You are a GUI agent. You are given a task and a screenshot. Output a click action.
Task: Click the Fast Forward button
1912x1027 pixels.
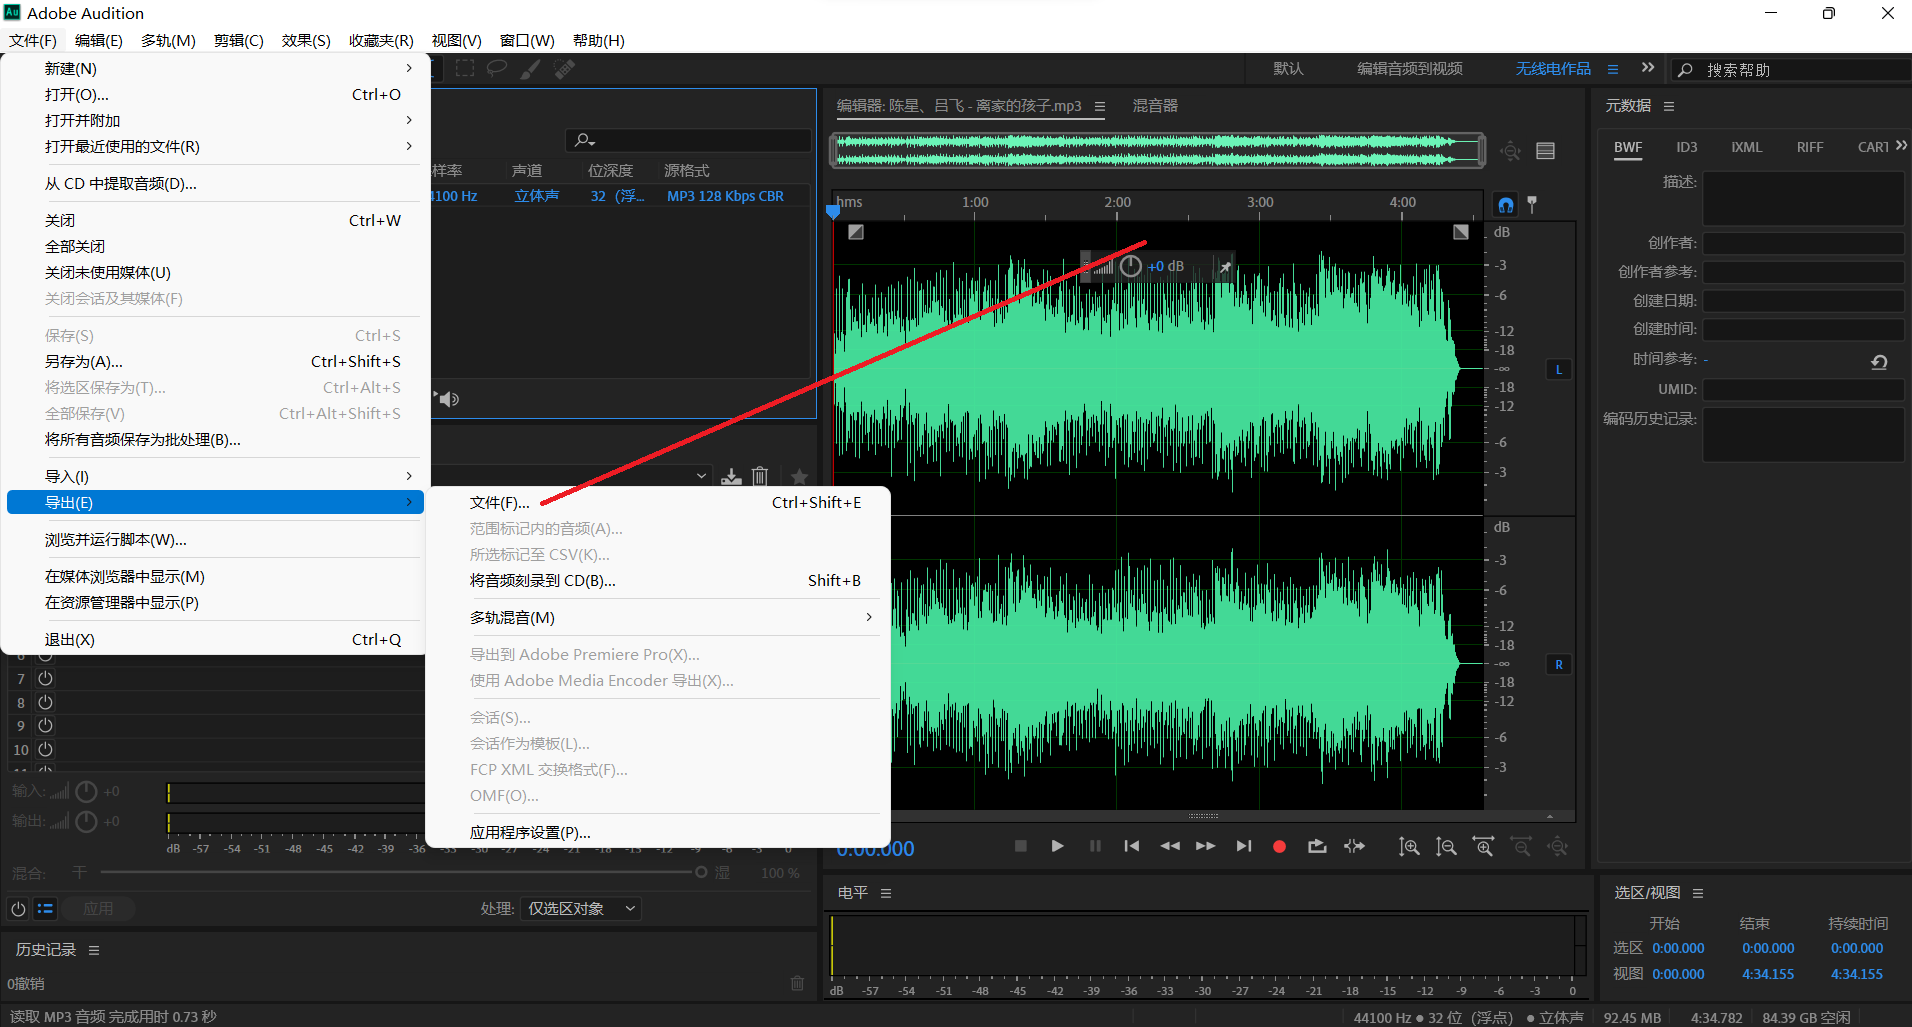click(x=1206, y=846)
